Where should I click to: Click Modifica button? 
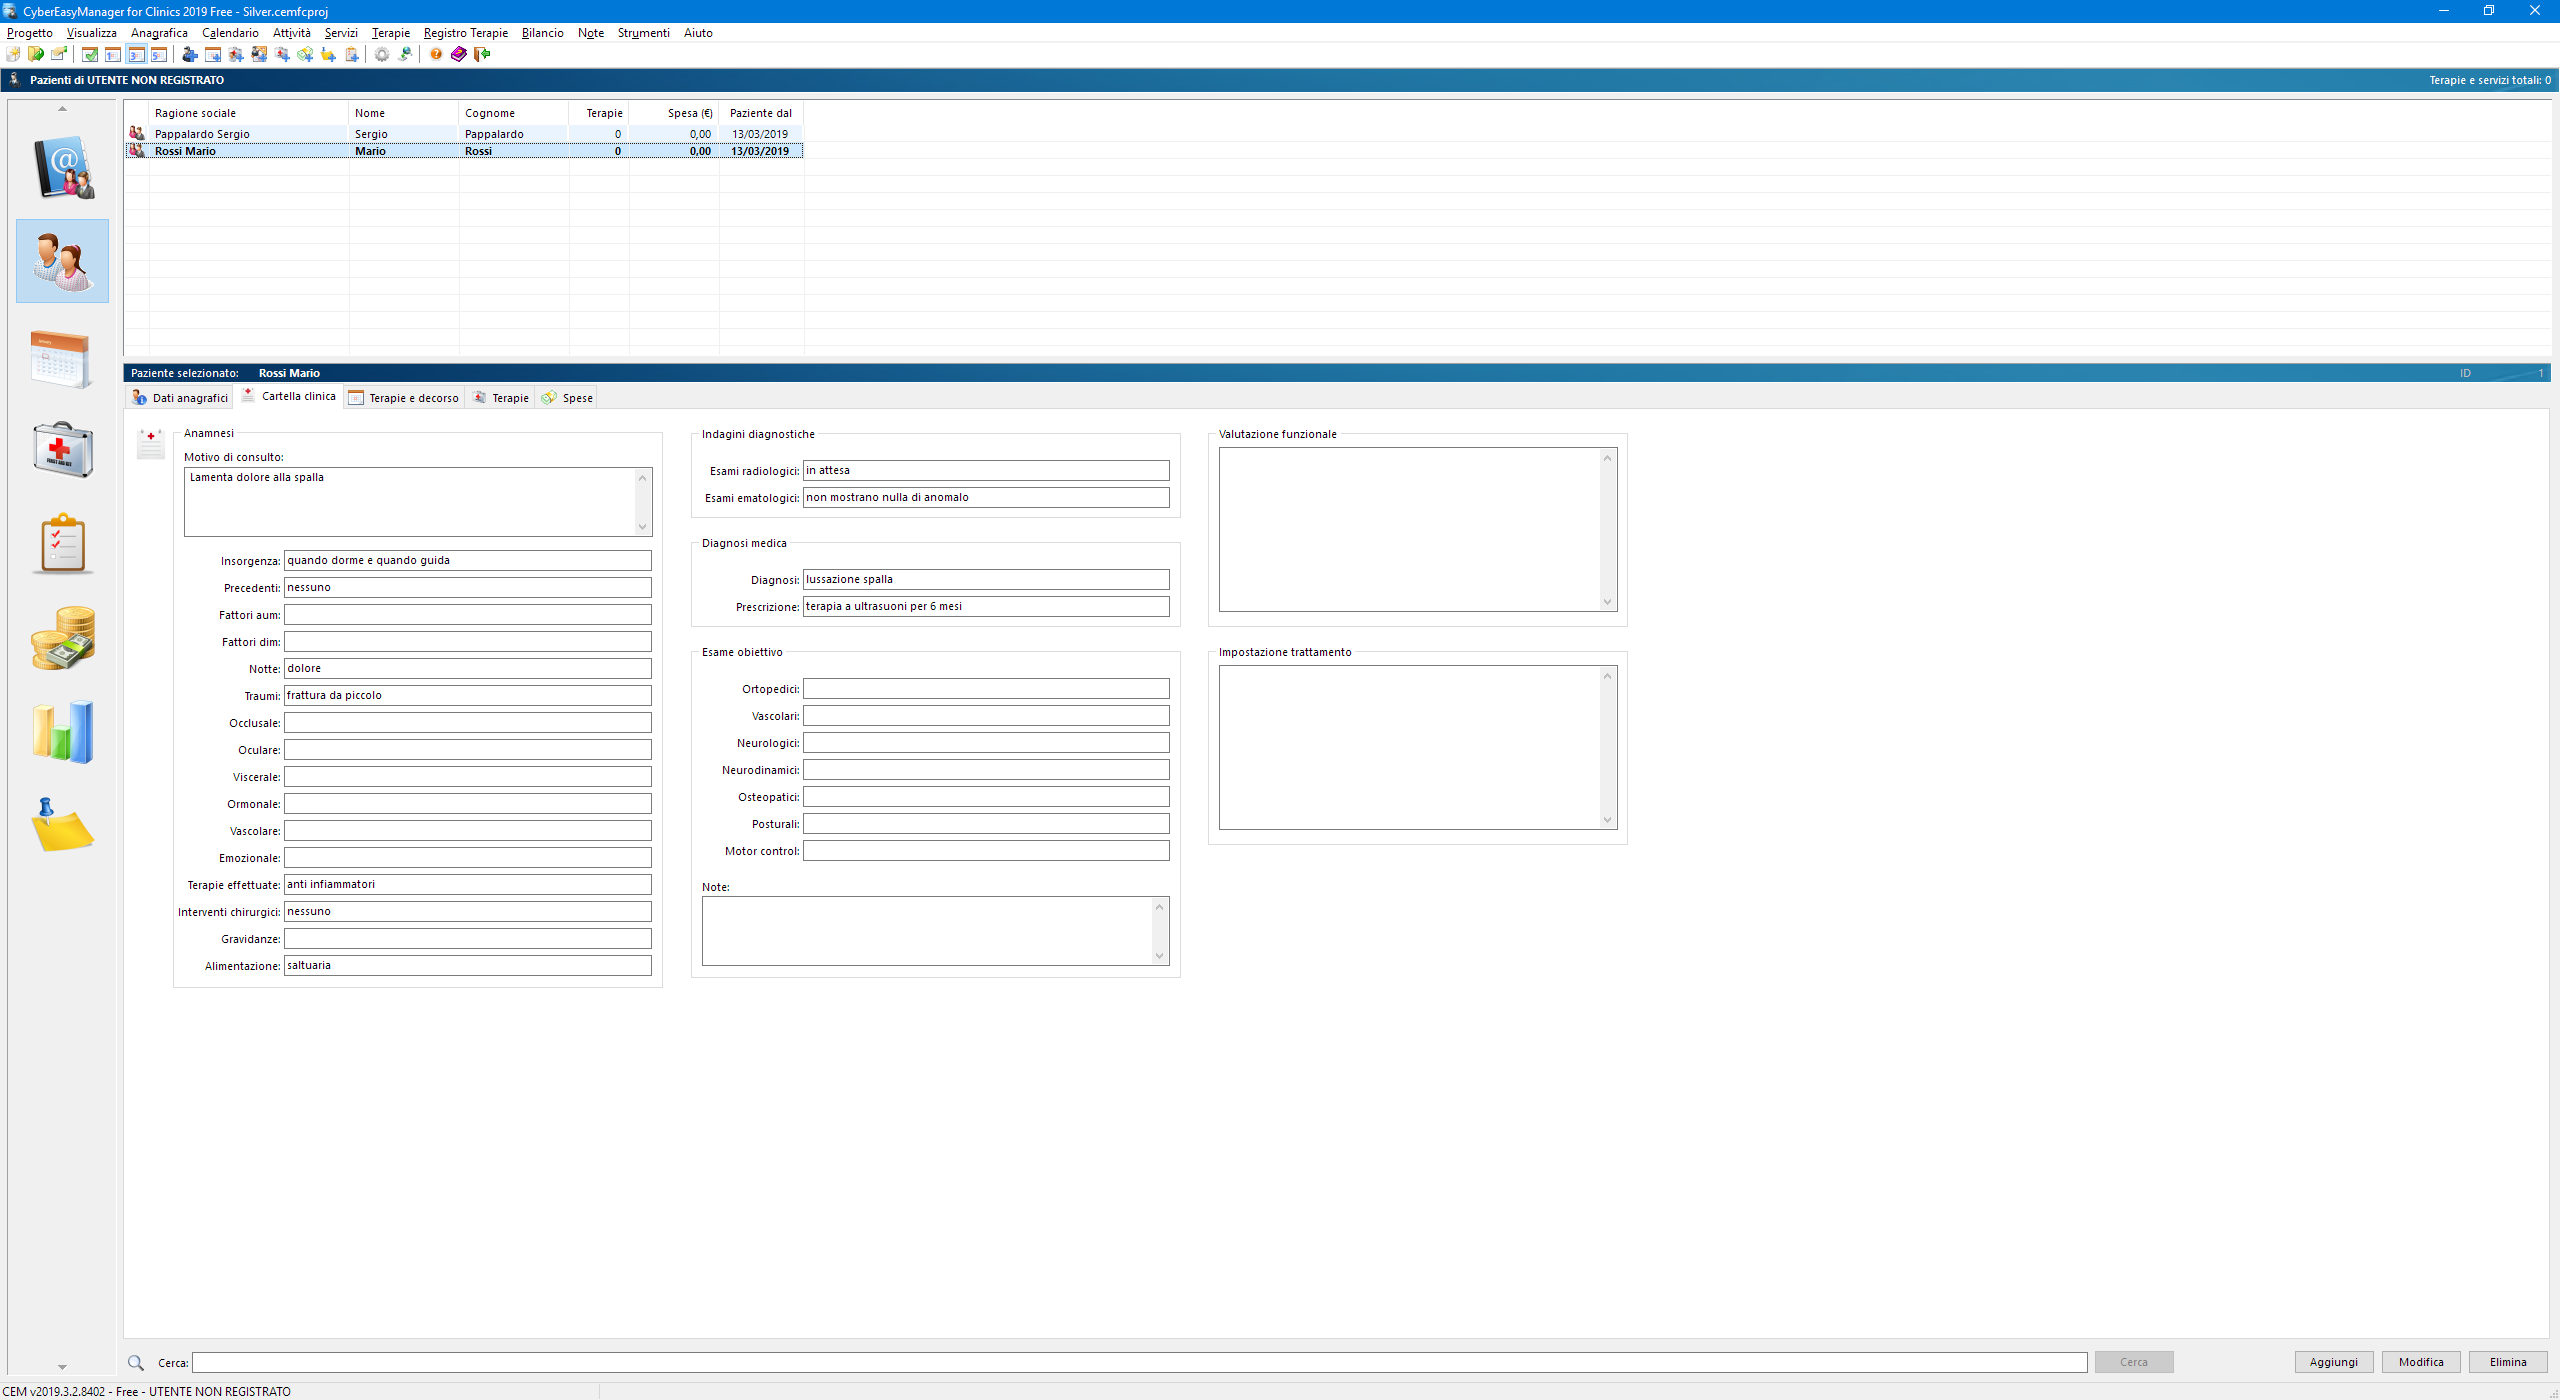coord(2420,1362)
